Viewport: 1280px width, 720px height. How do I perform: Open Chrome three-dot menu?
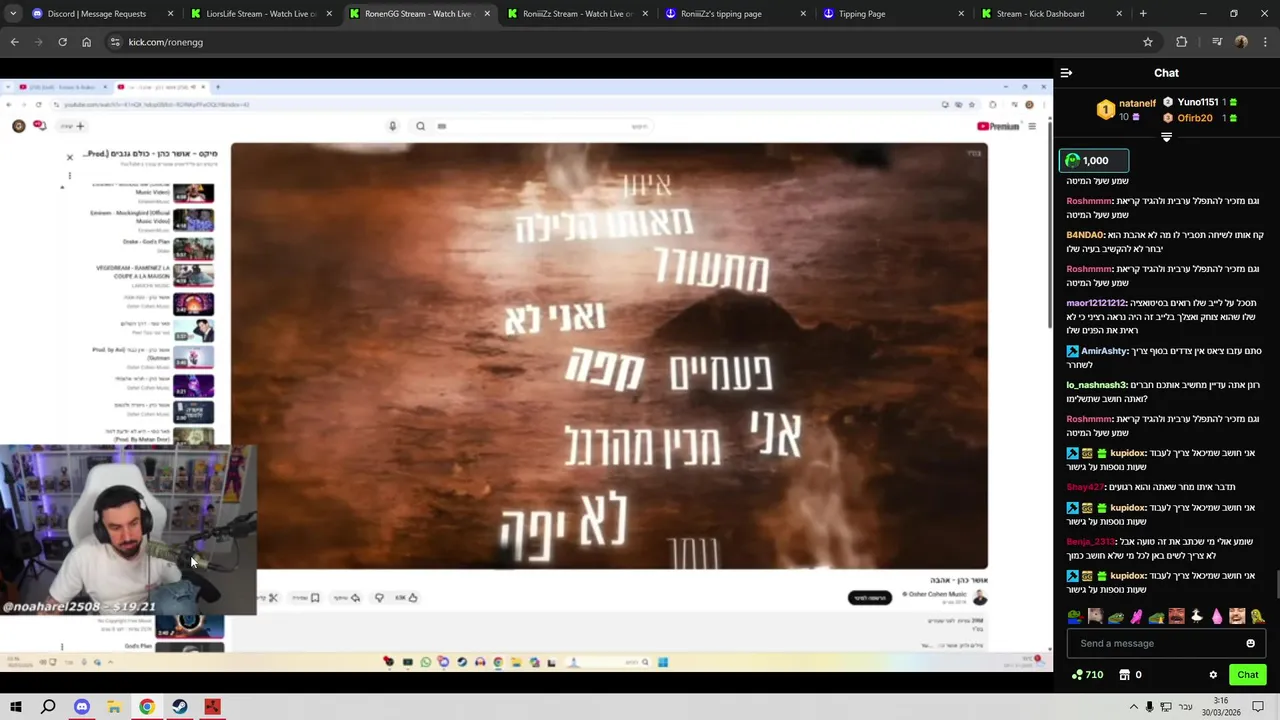[x=1266, y=42]
